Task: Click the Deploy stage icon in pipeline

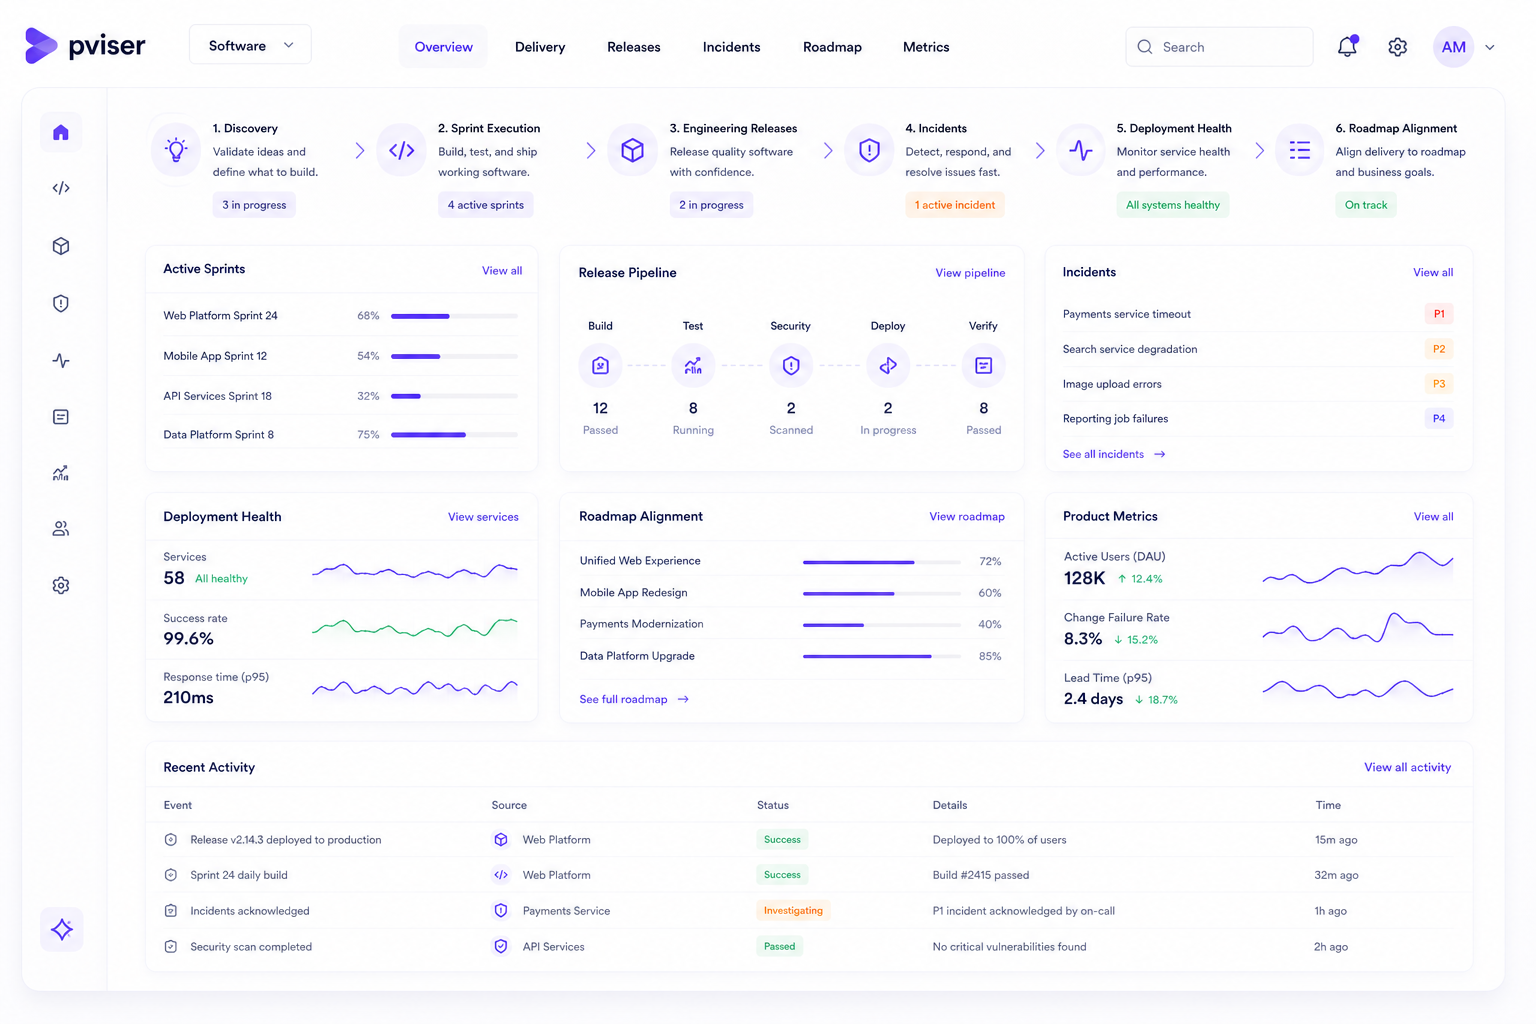Action: point(888,366)
